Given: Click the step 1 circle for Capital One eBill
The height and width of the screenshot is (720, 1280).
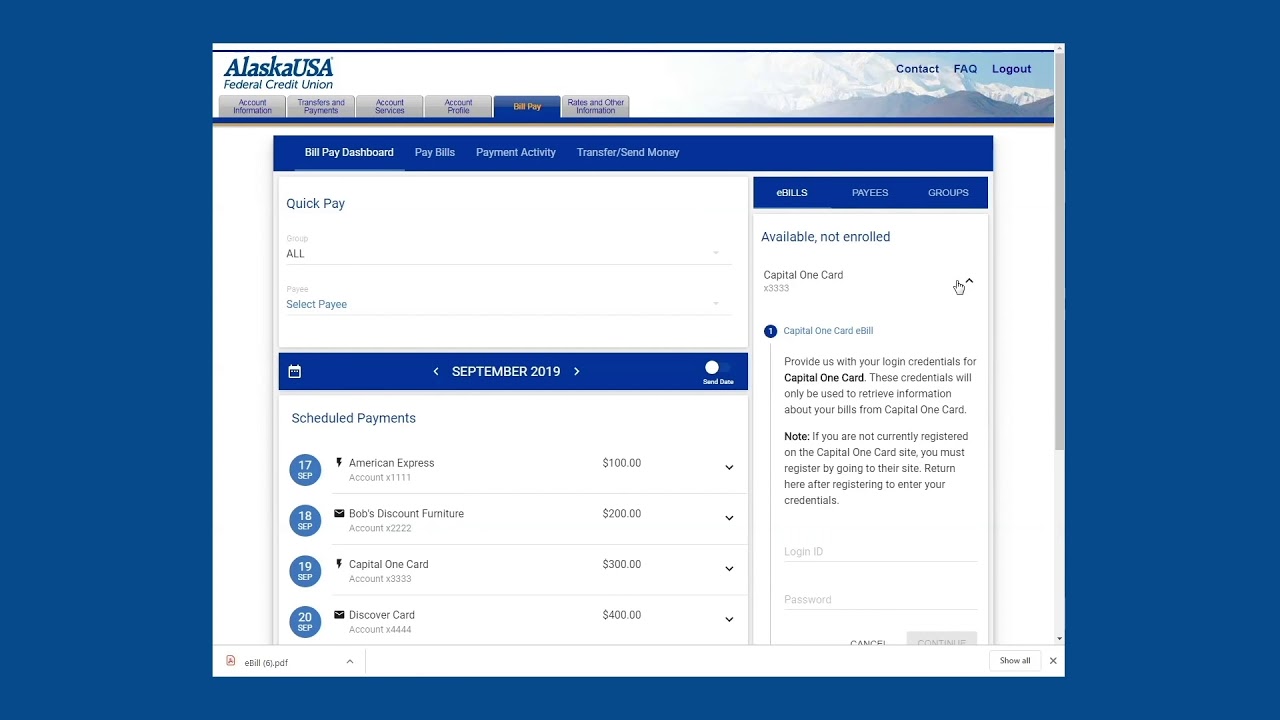Looking at the screenshot, I should [x=770, y=331].
